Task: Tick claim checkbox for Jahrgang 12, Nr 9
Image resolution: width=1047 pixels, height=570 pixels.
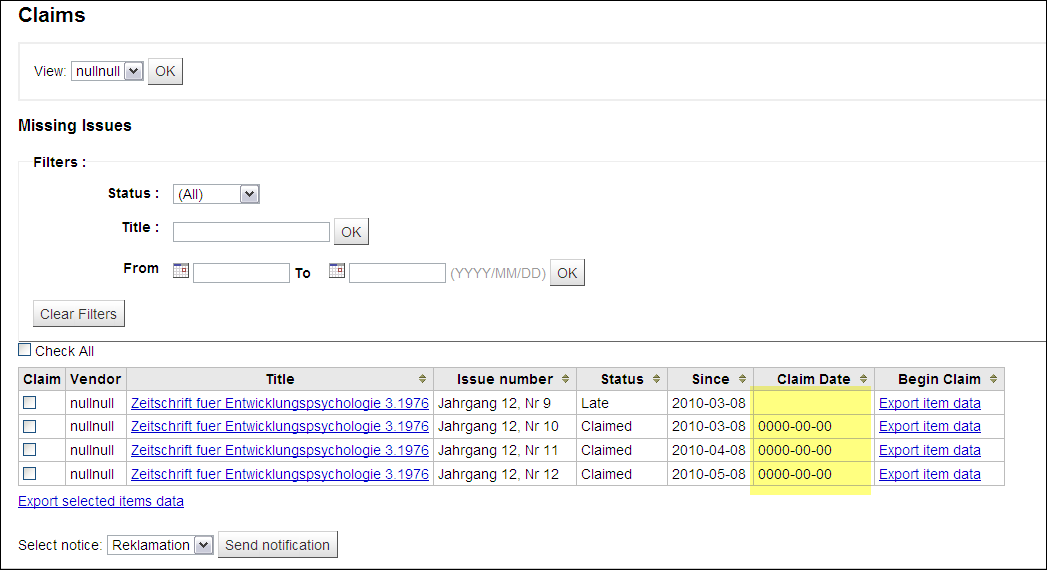Action: [x=30, y=402]
